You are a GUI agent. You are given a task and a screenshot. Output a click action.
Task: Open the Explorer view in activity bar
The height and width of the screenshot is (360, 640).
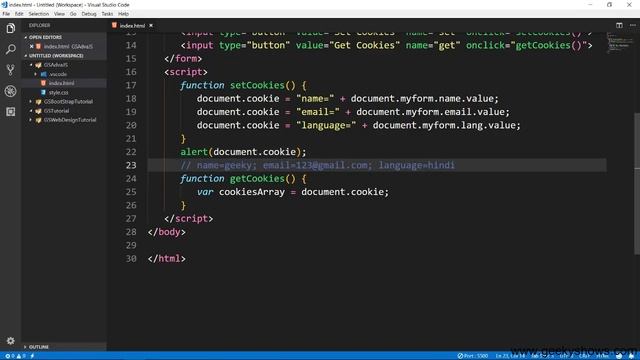(11, 28)
